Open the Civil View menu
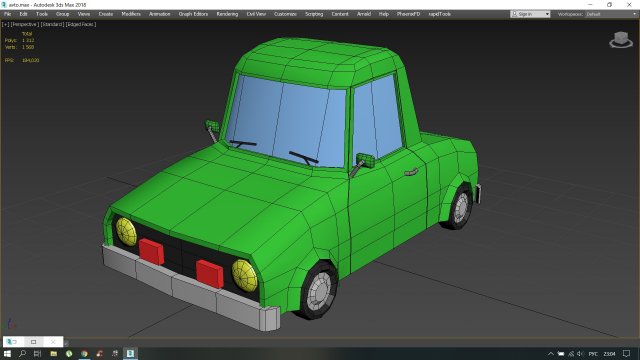The image size is (640, 360). [256, 14]
